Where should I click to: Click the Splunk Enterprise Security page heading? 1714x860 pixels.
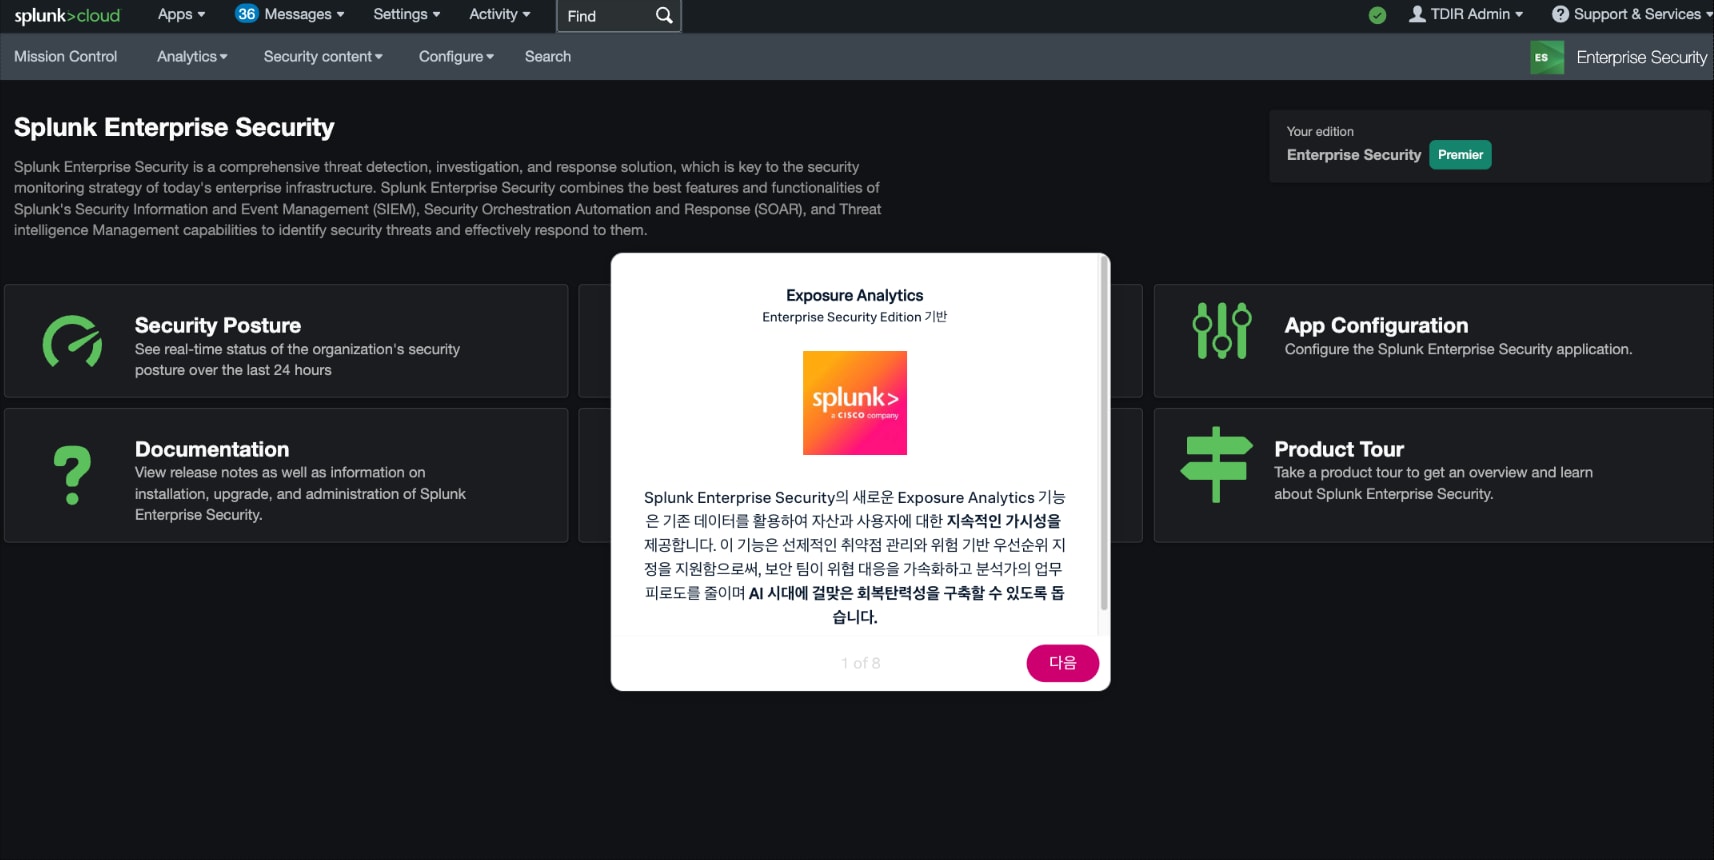coord(174,127)
